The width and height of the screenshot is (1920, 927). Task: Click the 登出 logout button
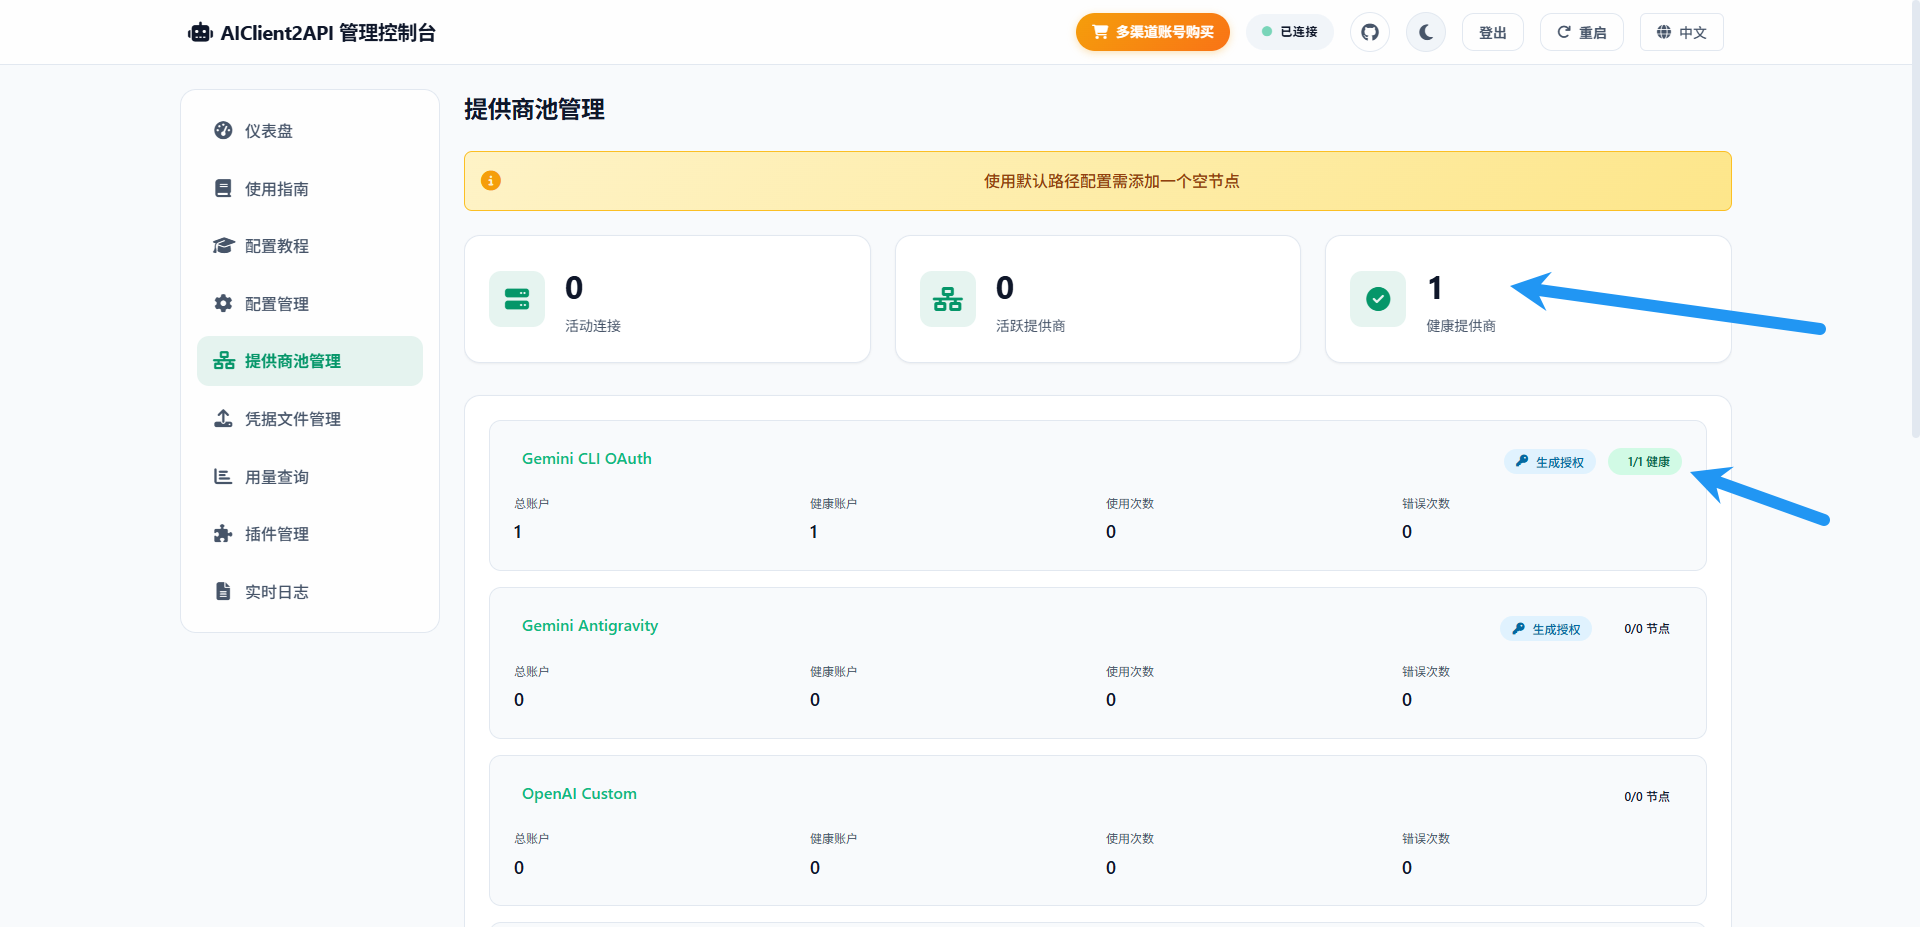click(x=1492, y=33)
